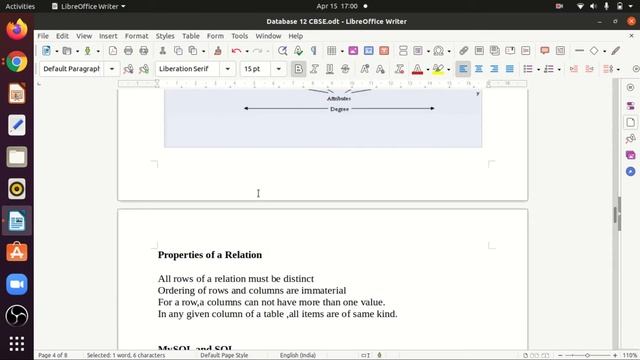Run the spelling check icon
Viewport: 640px width, 360px height.
tap(298, 51)
